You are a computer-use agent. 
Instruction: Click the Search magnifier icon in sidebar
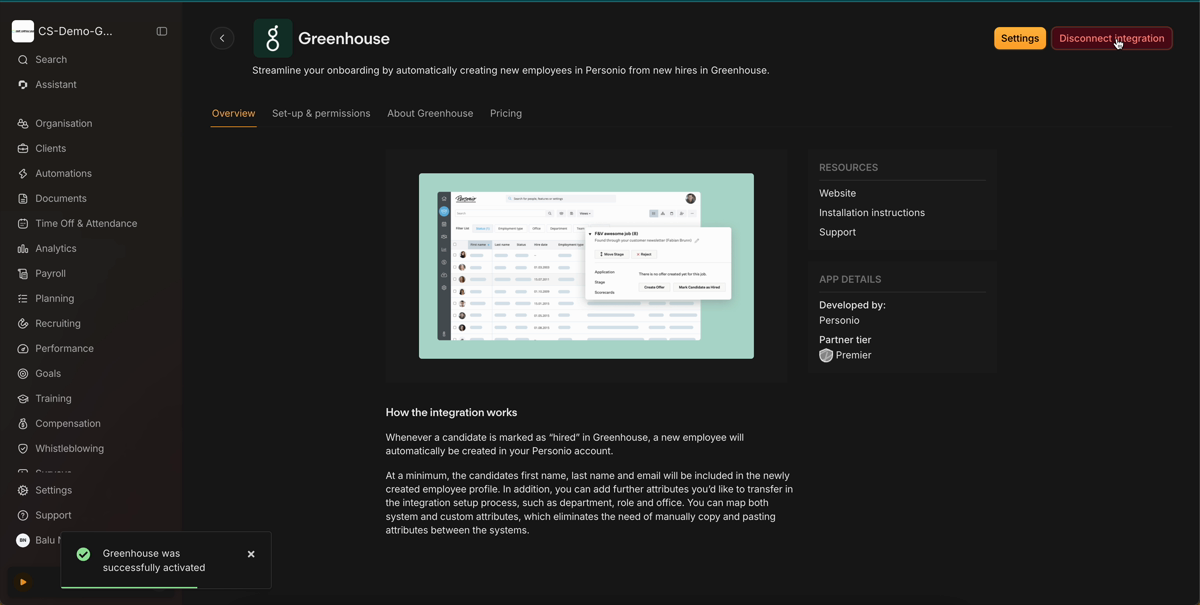[23, 60]
